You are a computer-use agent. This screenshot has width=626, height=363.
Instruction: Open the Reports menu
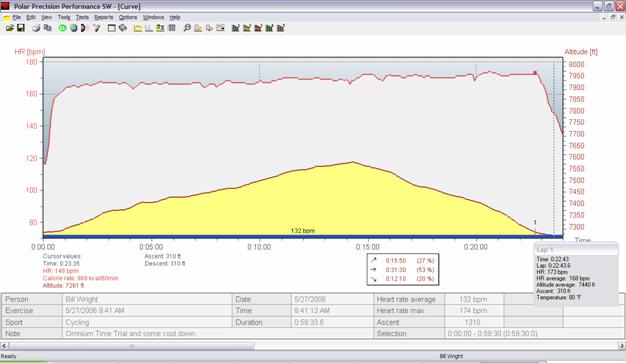point(104,17)
